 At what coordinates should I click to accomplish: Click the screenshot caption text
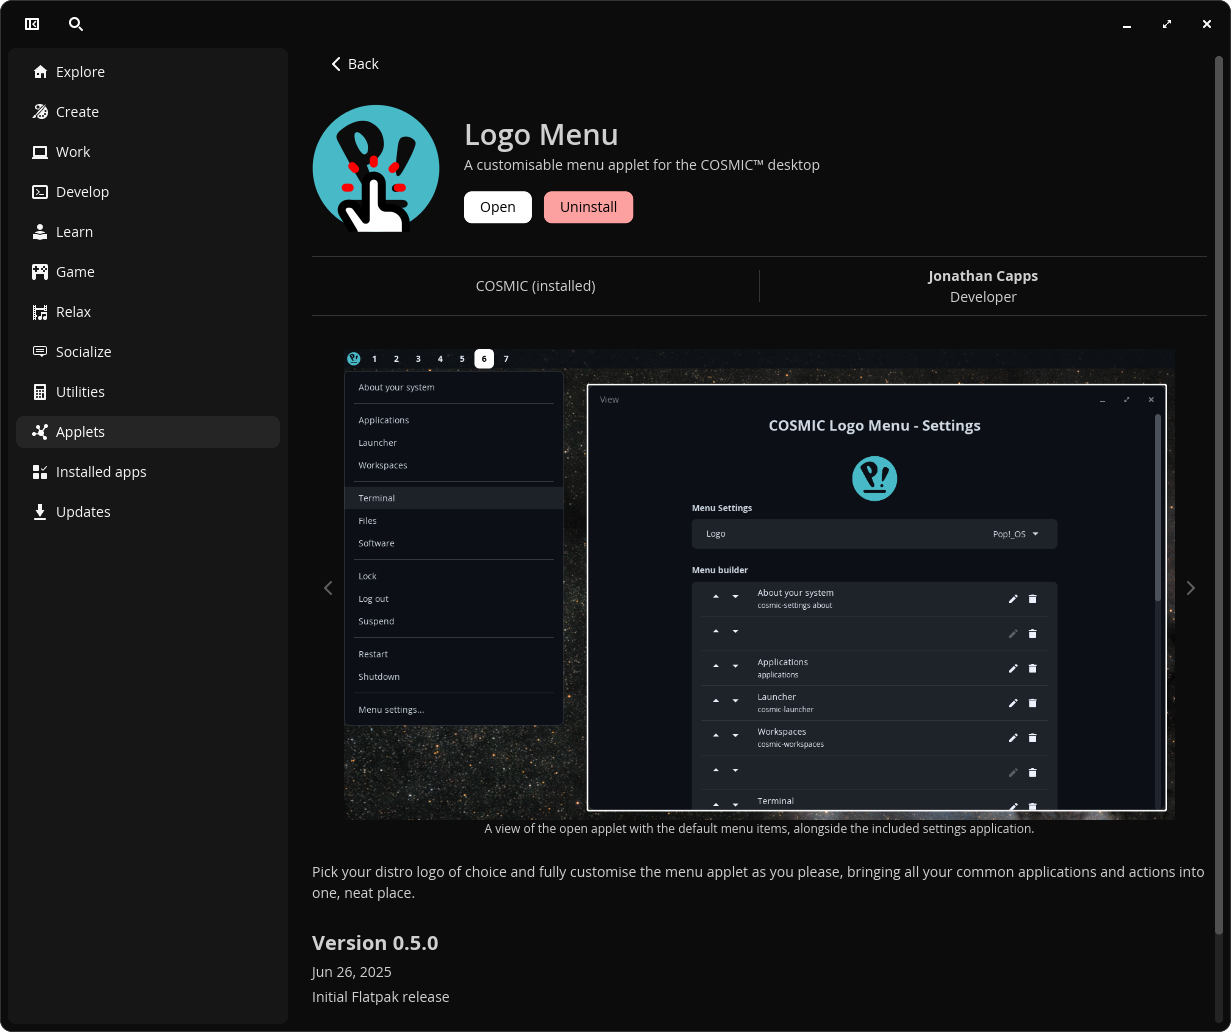pyautogui.click(x=759, y=829)
